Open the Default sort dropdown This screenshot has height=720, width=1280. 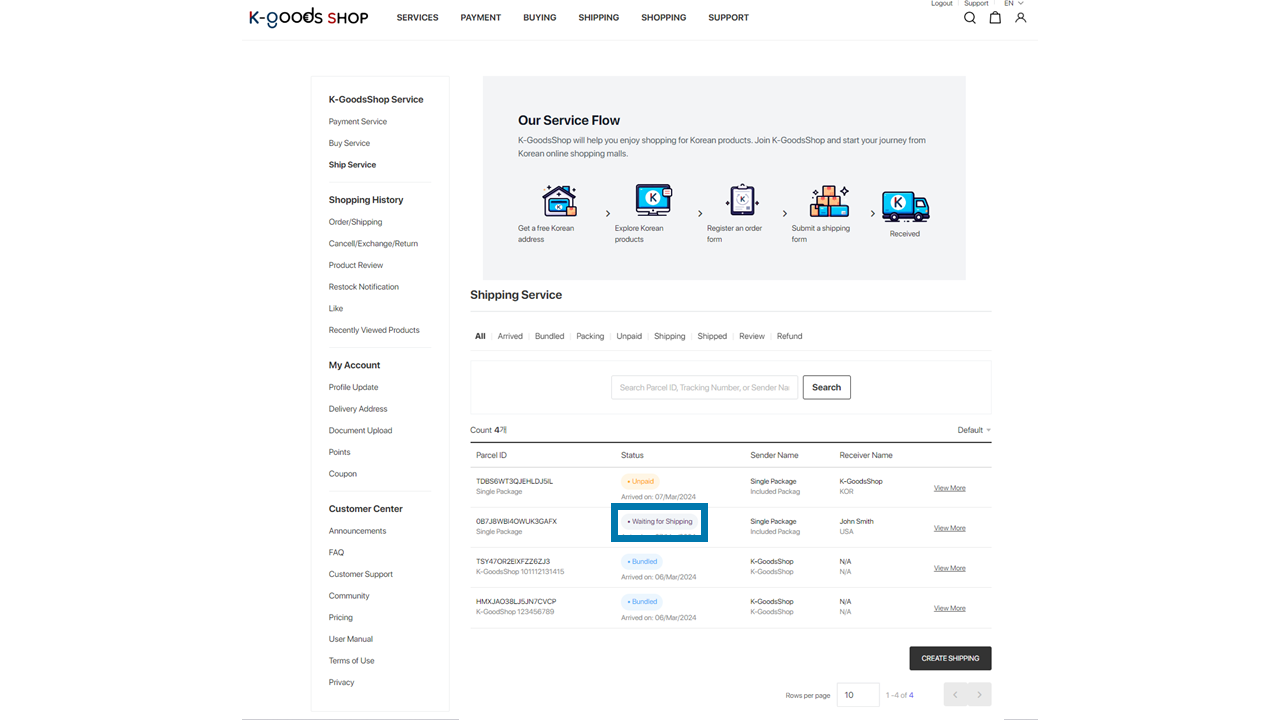pos(974,430)
